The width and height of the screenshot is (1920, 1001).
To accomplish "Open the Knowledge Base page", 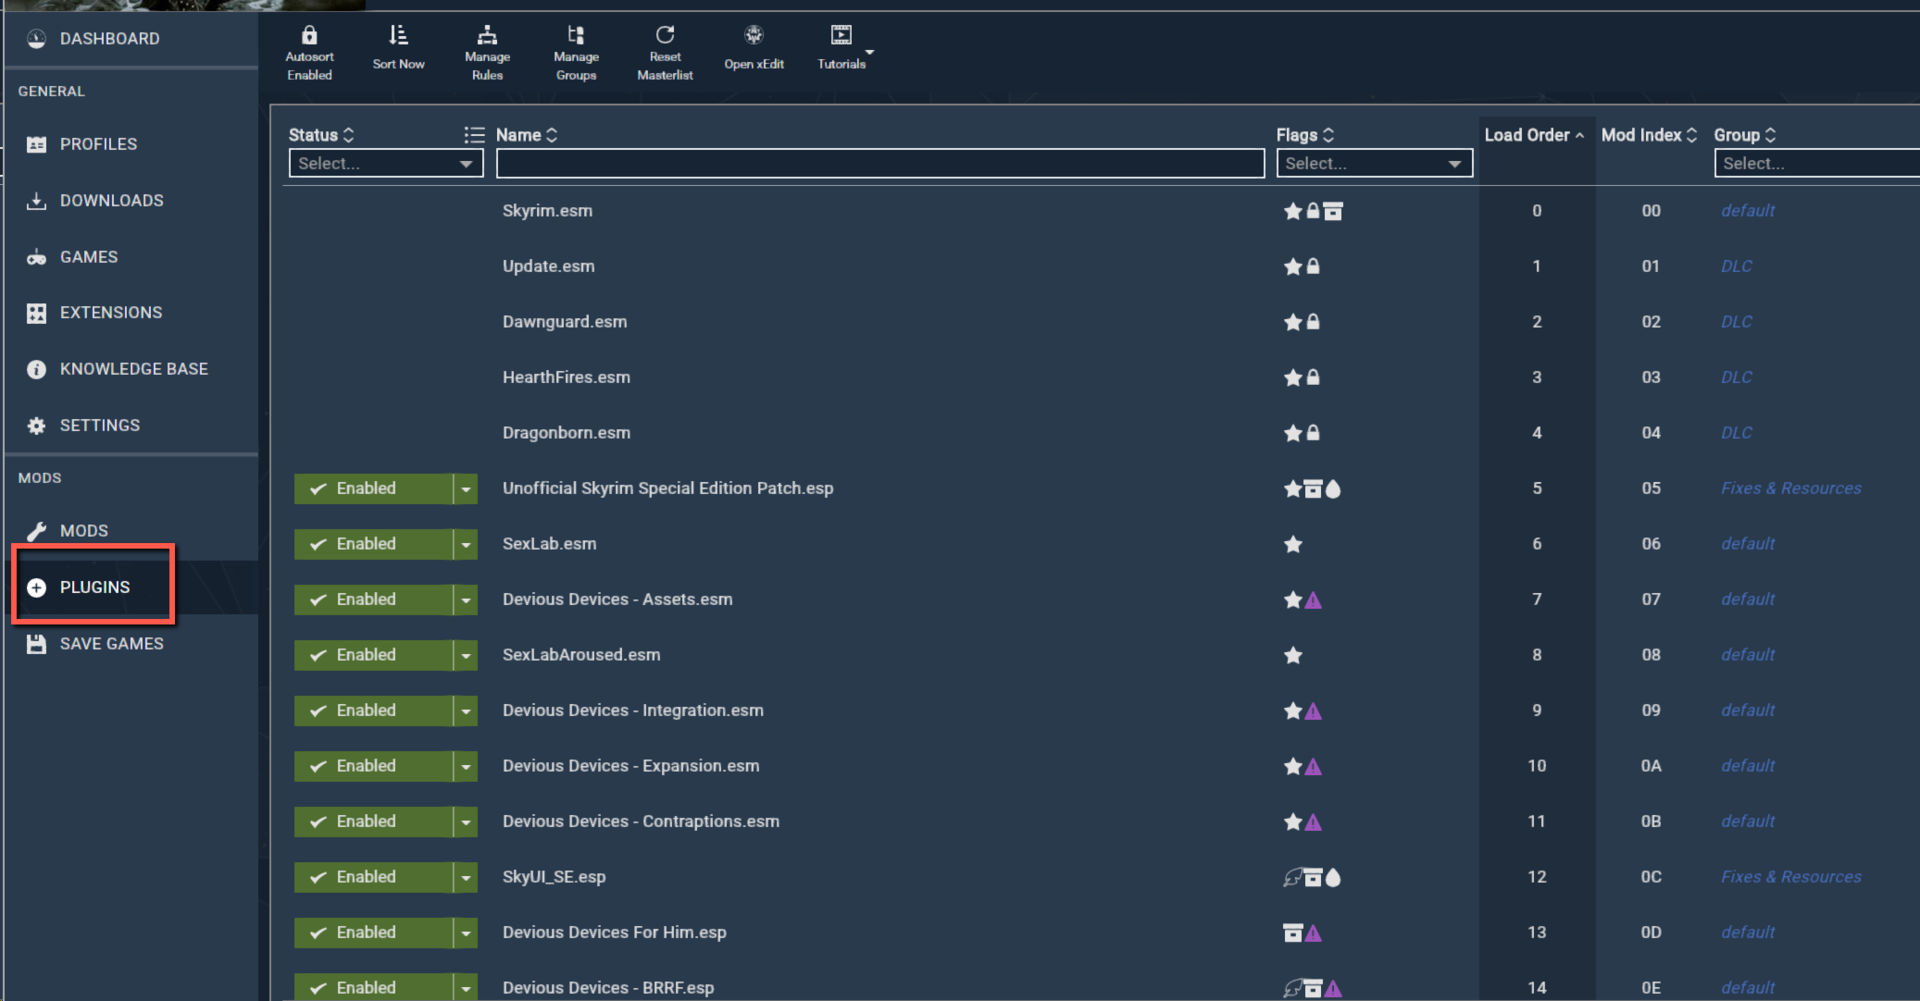I will point(133,369).
